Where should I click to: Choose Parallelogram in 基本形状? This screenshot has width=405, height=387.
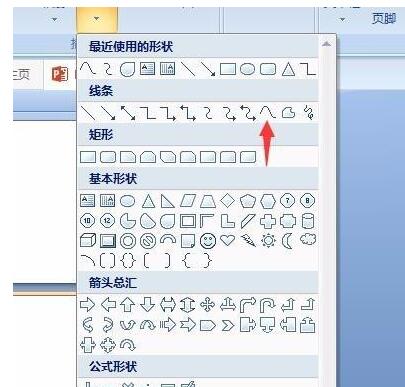188,201
